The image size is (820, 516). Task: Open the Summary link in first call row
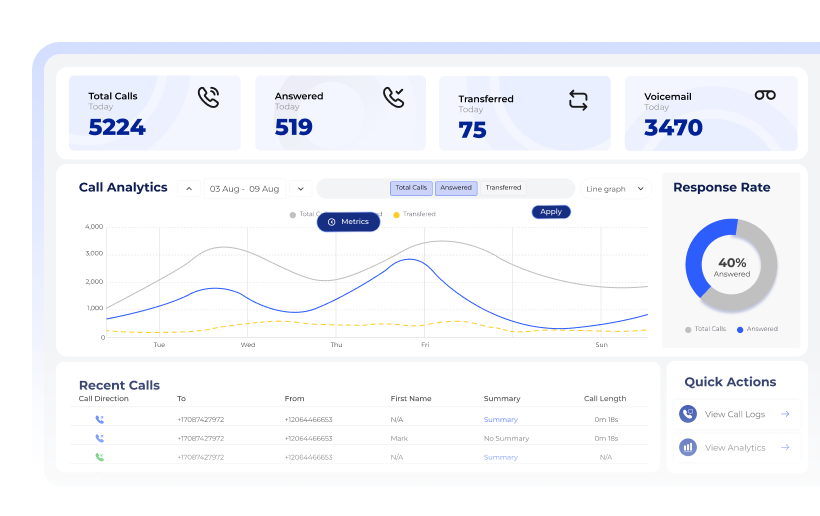pyautogui.click(x=501, y=420)
